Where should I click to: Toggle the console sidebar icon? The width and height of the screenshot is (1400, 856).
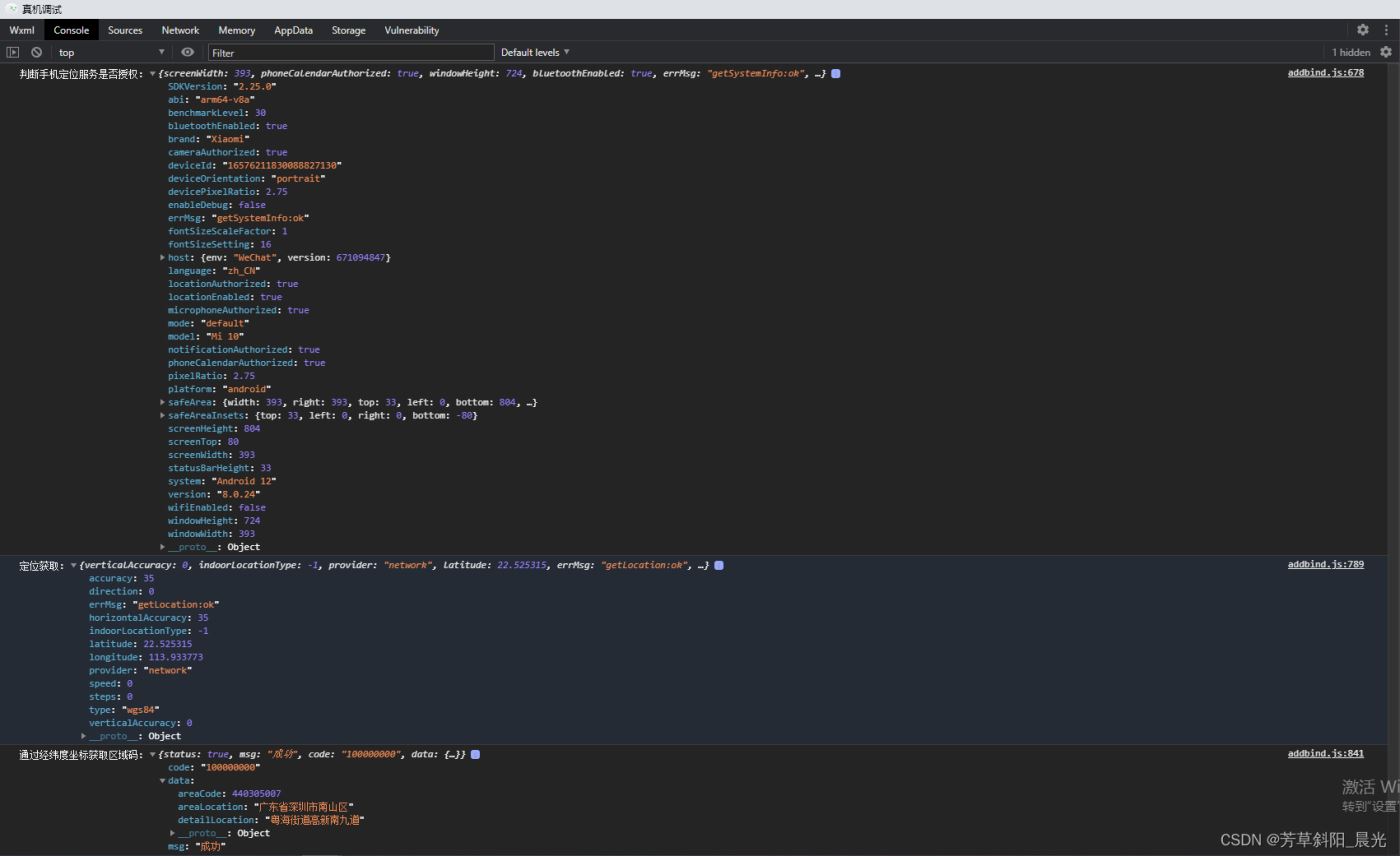tap(13, 52)
